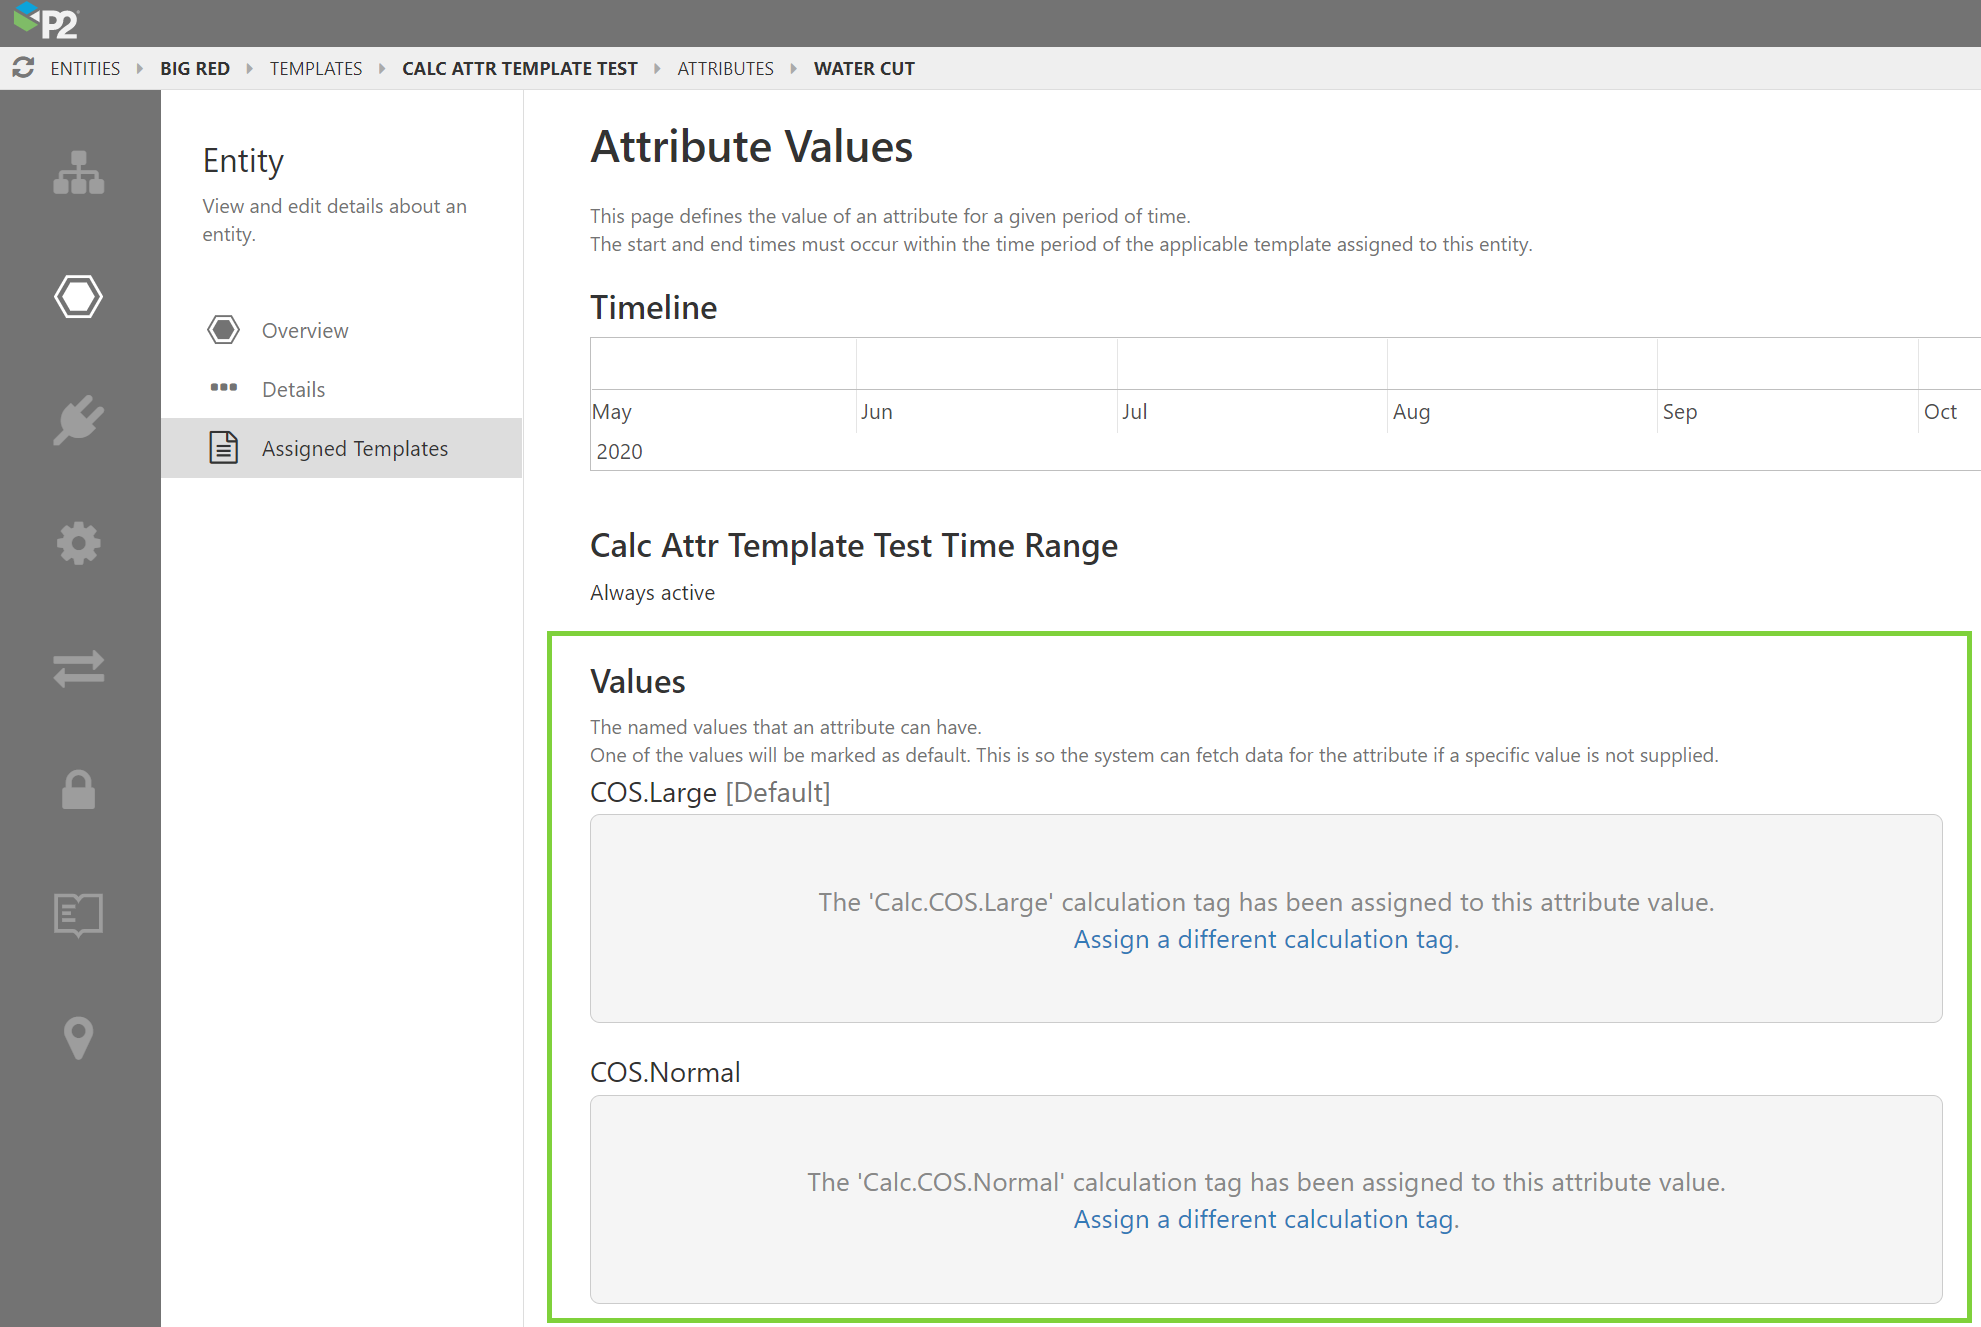The height and width of the screenshot is (1327, 1981).
Task: Click the P2 logo in top bar
Action: click(47, 22)
